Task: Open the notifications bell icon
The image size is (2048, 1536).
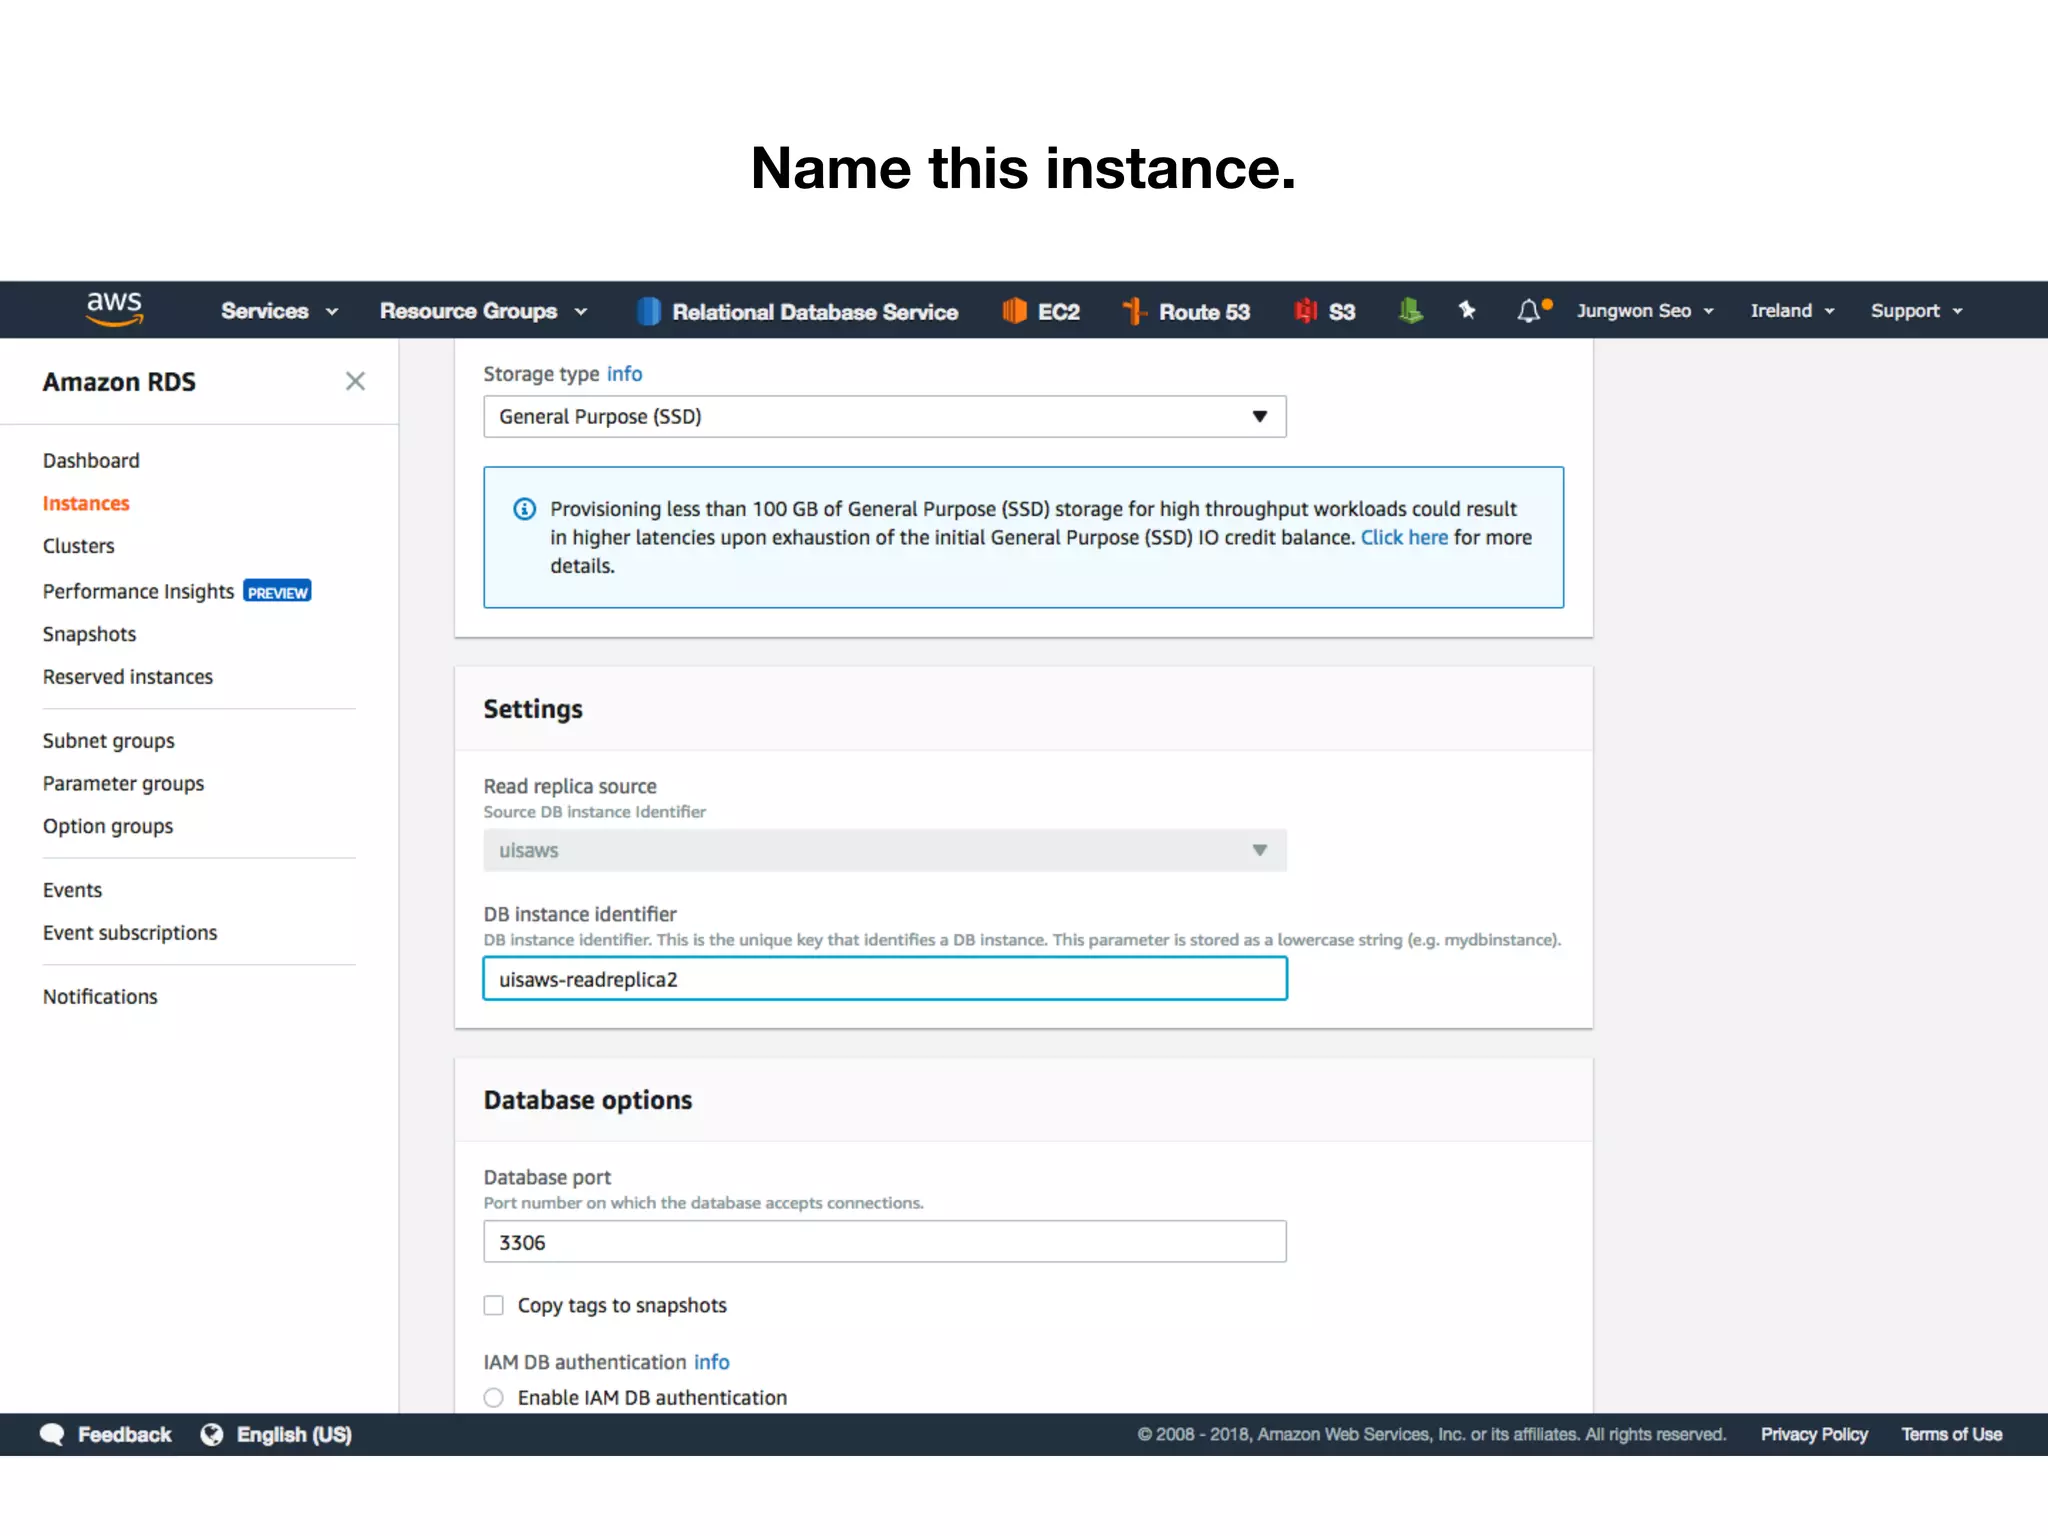Action: coord(1529,311)
